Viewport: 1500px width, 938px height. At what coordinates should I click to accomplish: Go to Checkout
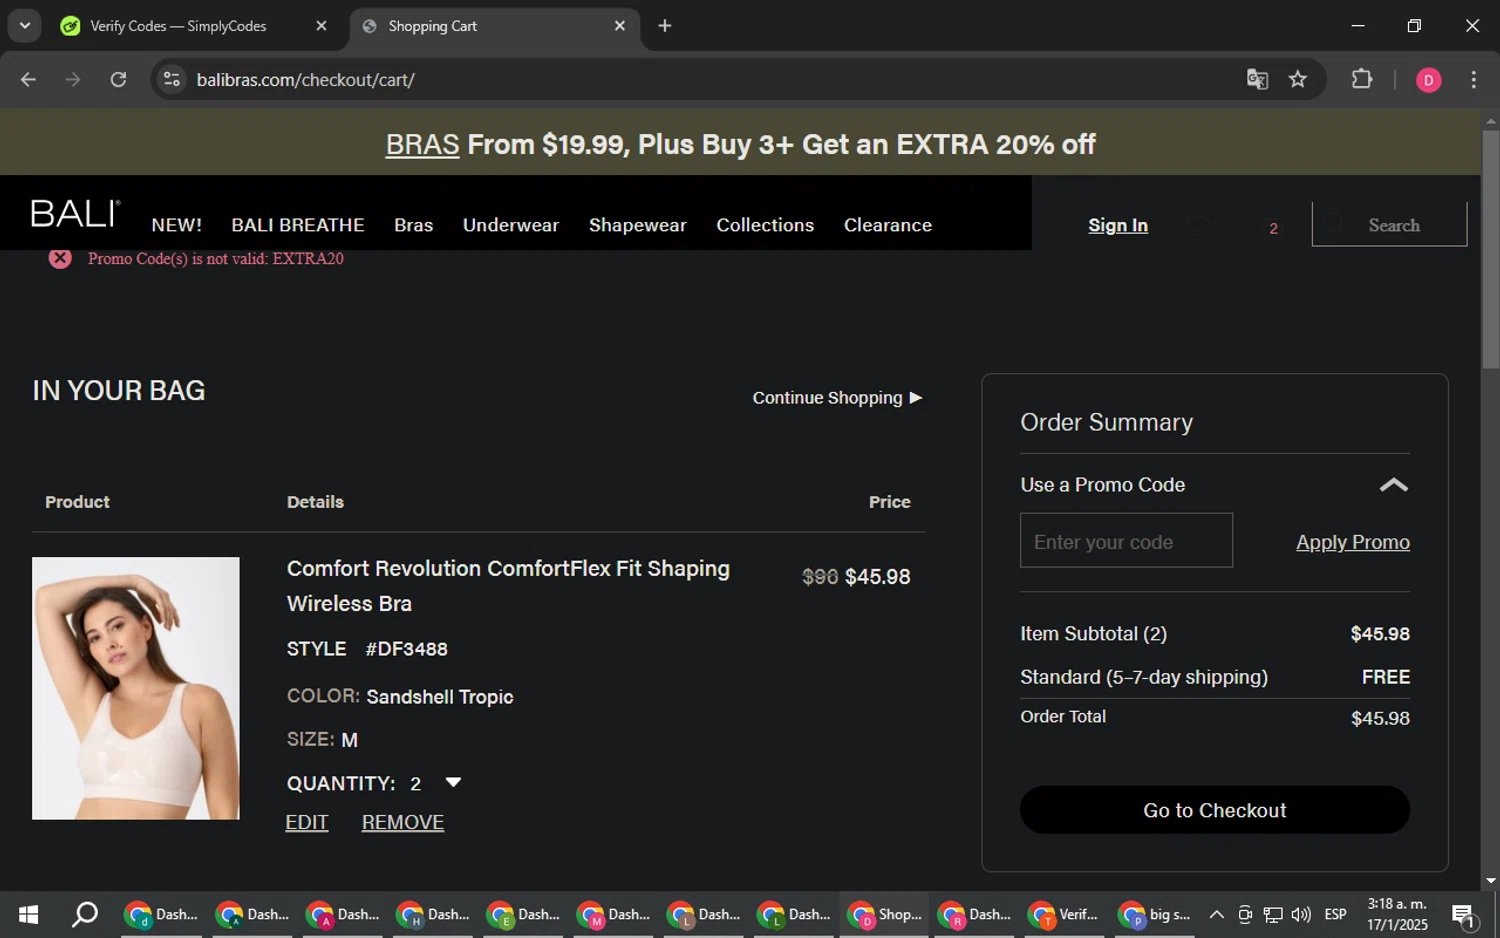pos(1215,810)
